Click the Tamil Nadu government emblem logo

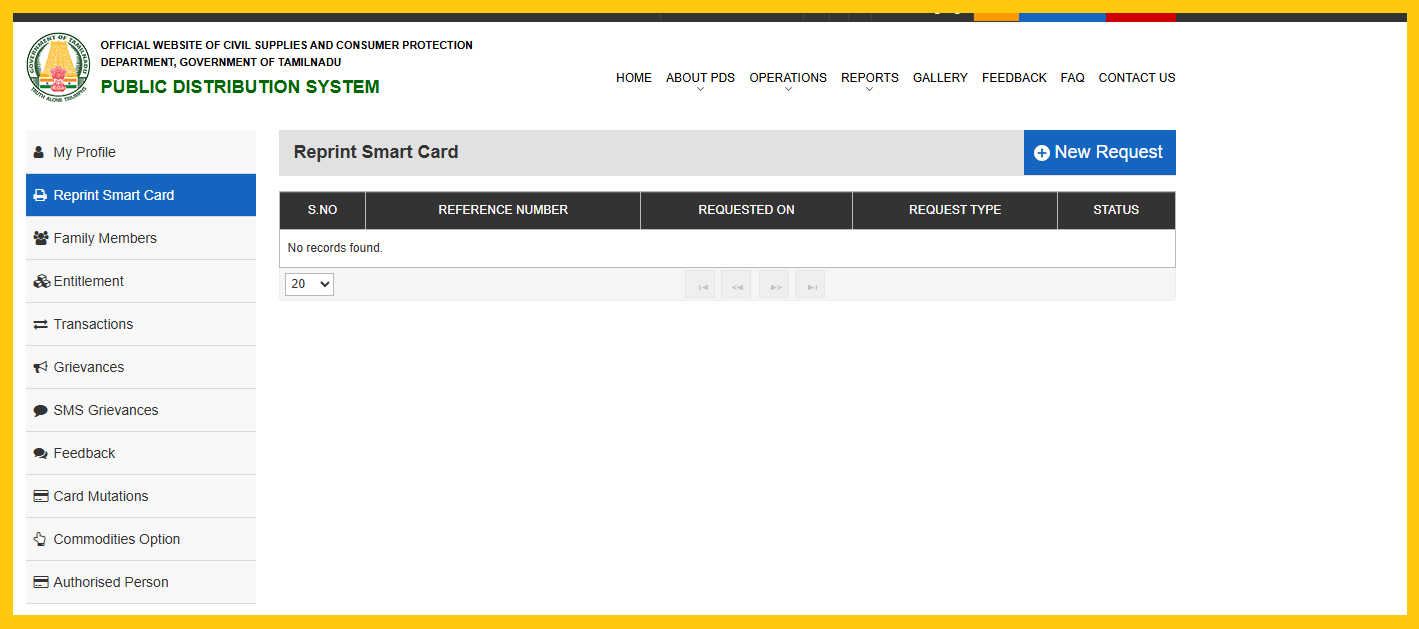pyautogui.click(x=58, y=66)
